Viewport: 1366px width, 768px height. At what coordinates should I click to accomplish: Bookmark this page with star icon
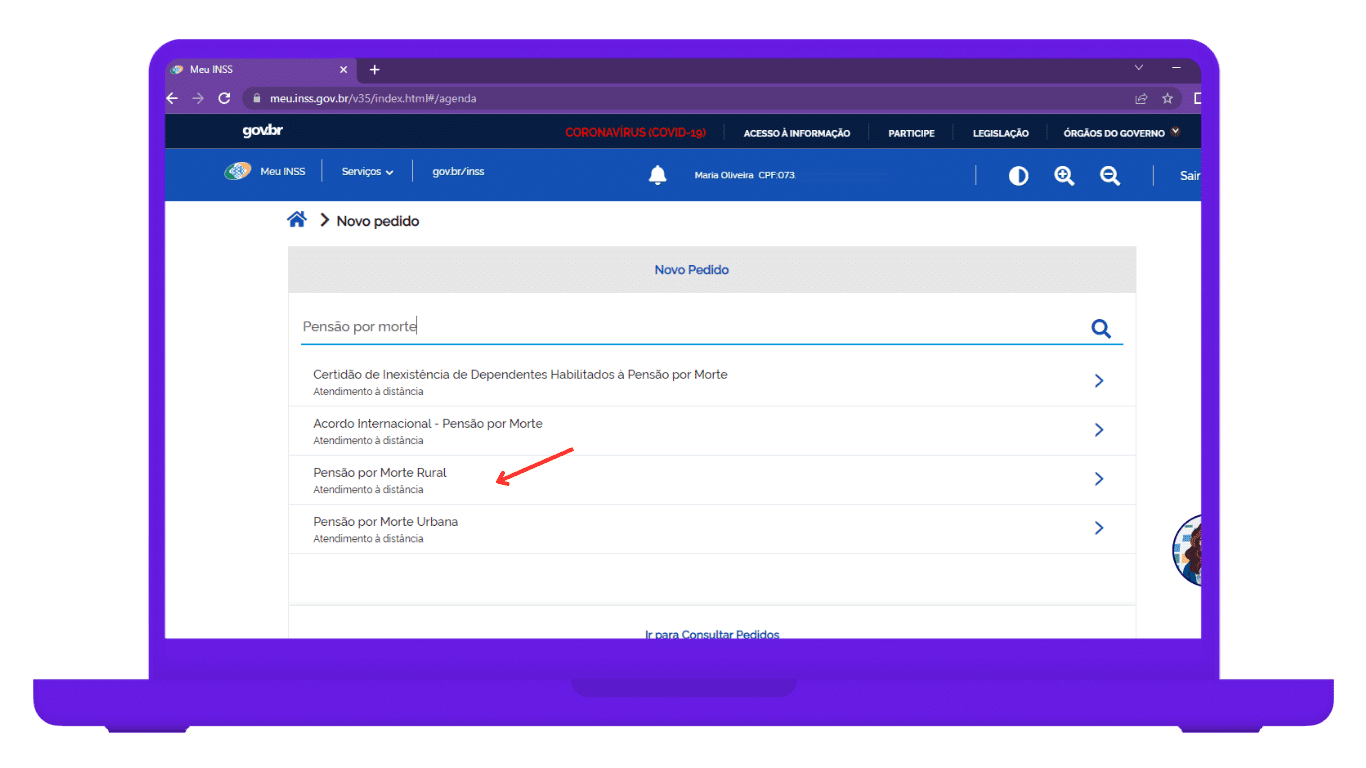(x=1167, y=99)
